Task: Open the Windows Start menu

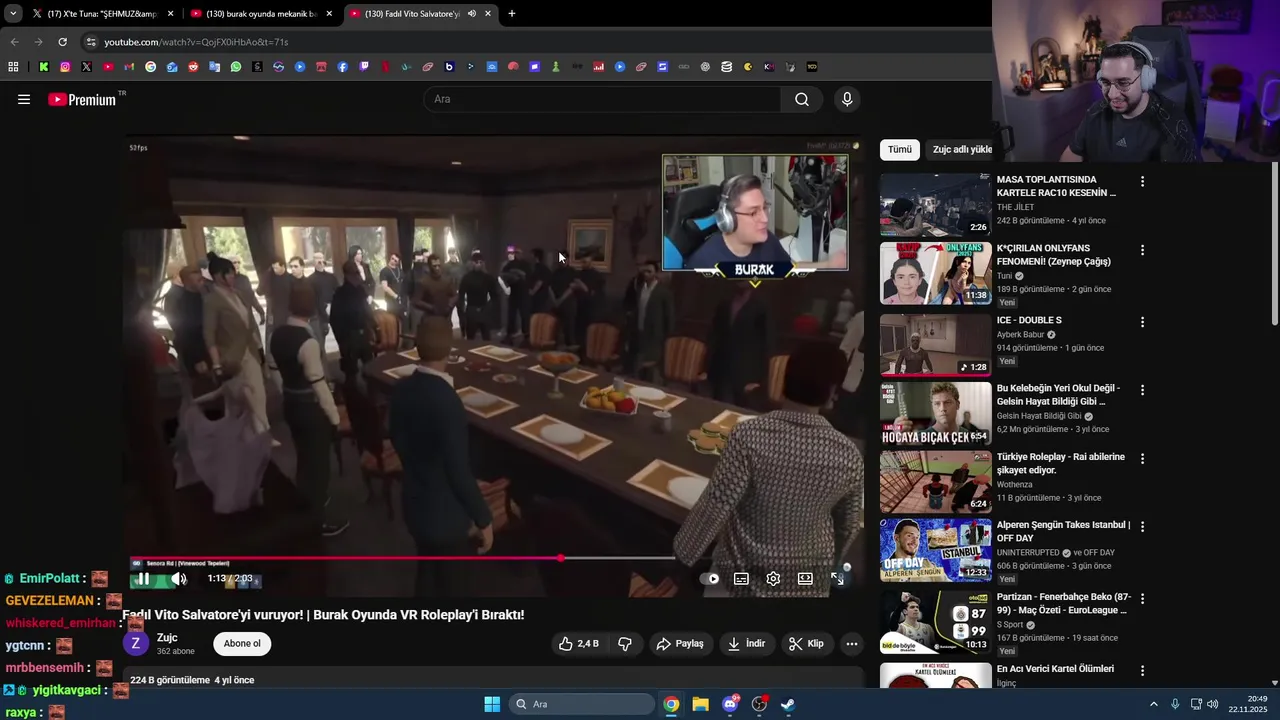Action: pos(492,704)
